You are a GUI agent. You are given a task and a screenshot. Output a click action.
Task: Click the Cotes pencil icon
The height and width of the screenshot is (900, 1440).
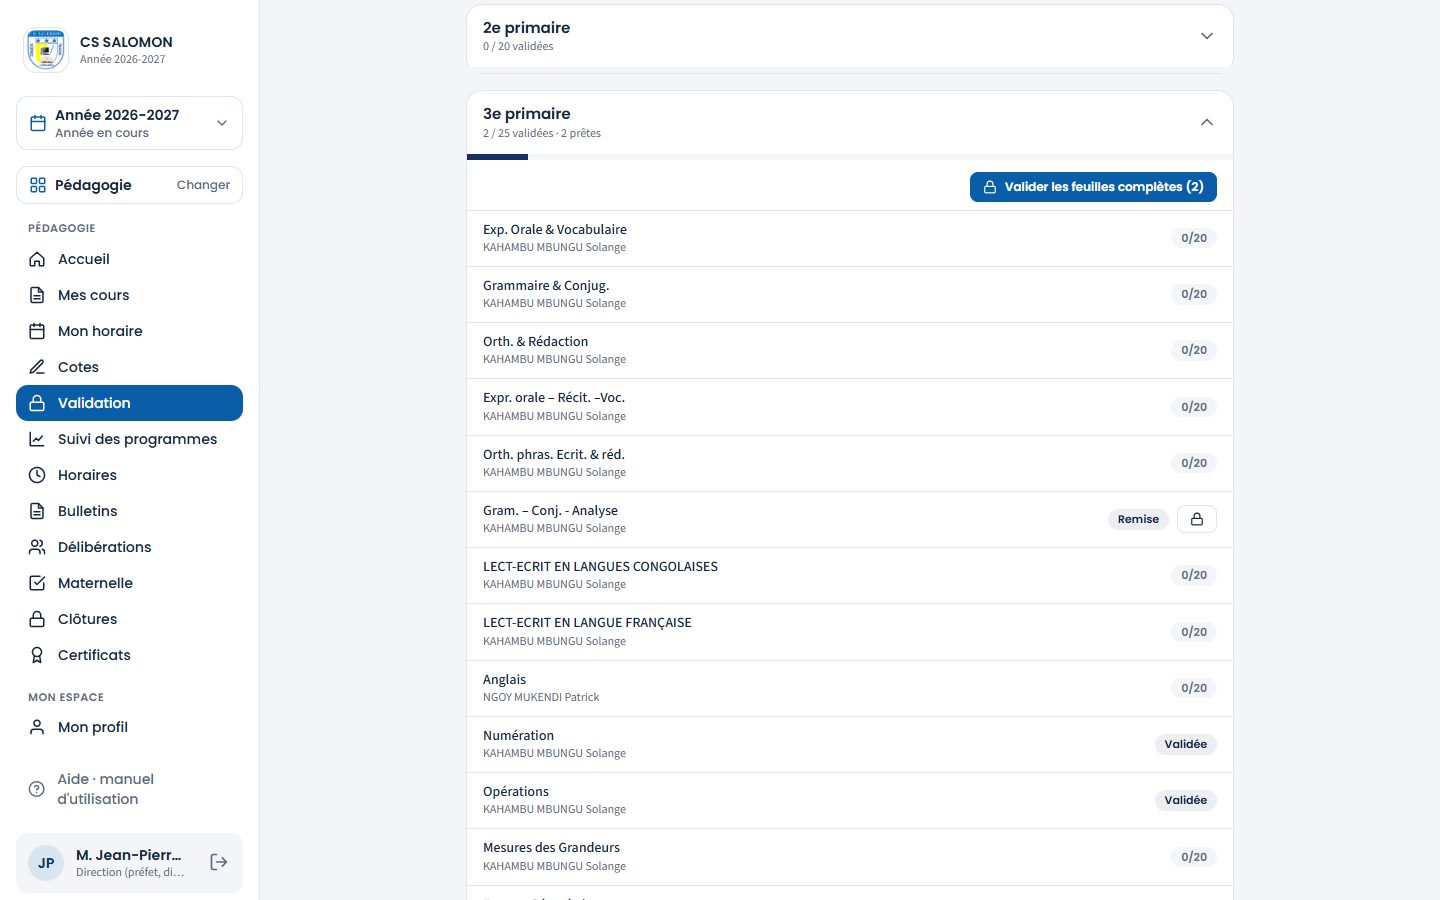[37, 367]
